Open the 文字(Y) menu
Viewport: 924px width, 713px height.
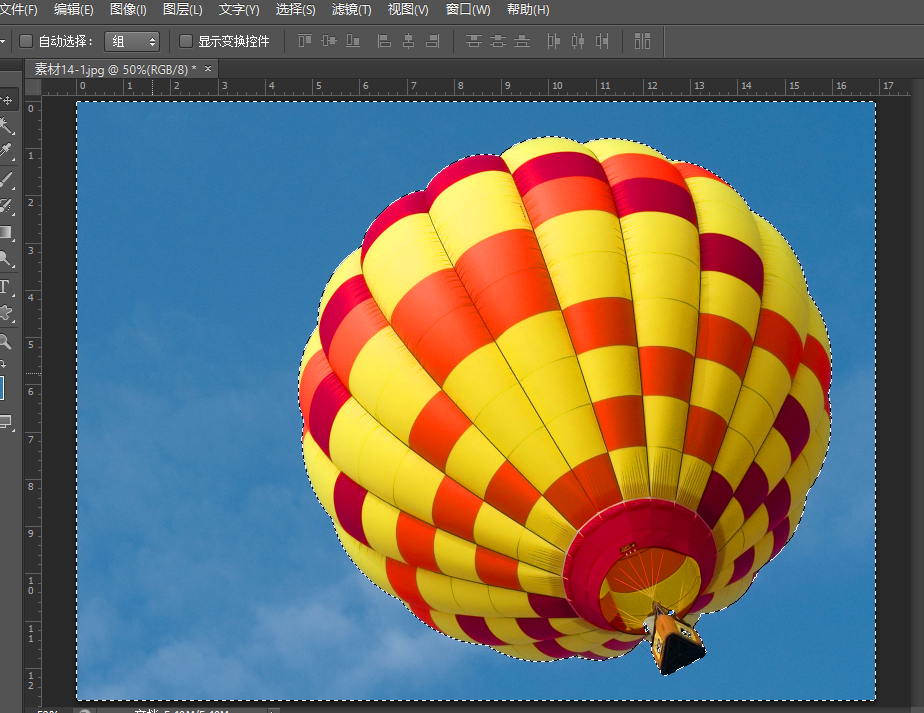(x=239, y=10)
